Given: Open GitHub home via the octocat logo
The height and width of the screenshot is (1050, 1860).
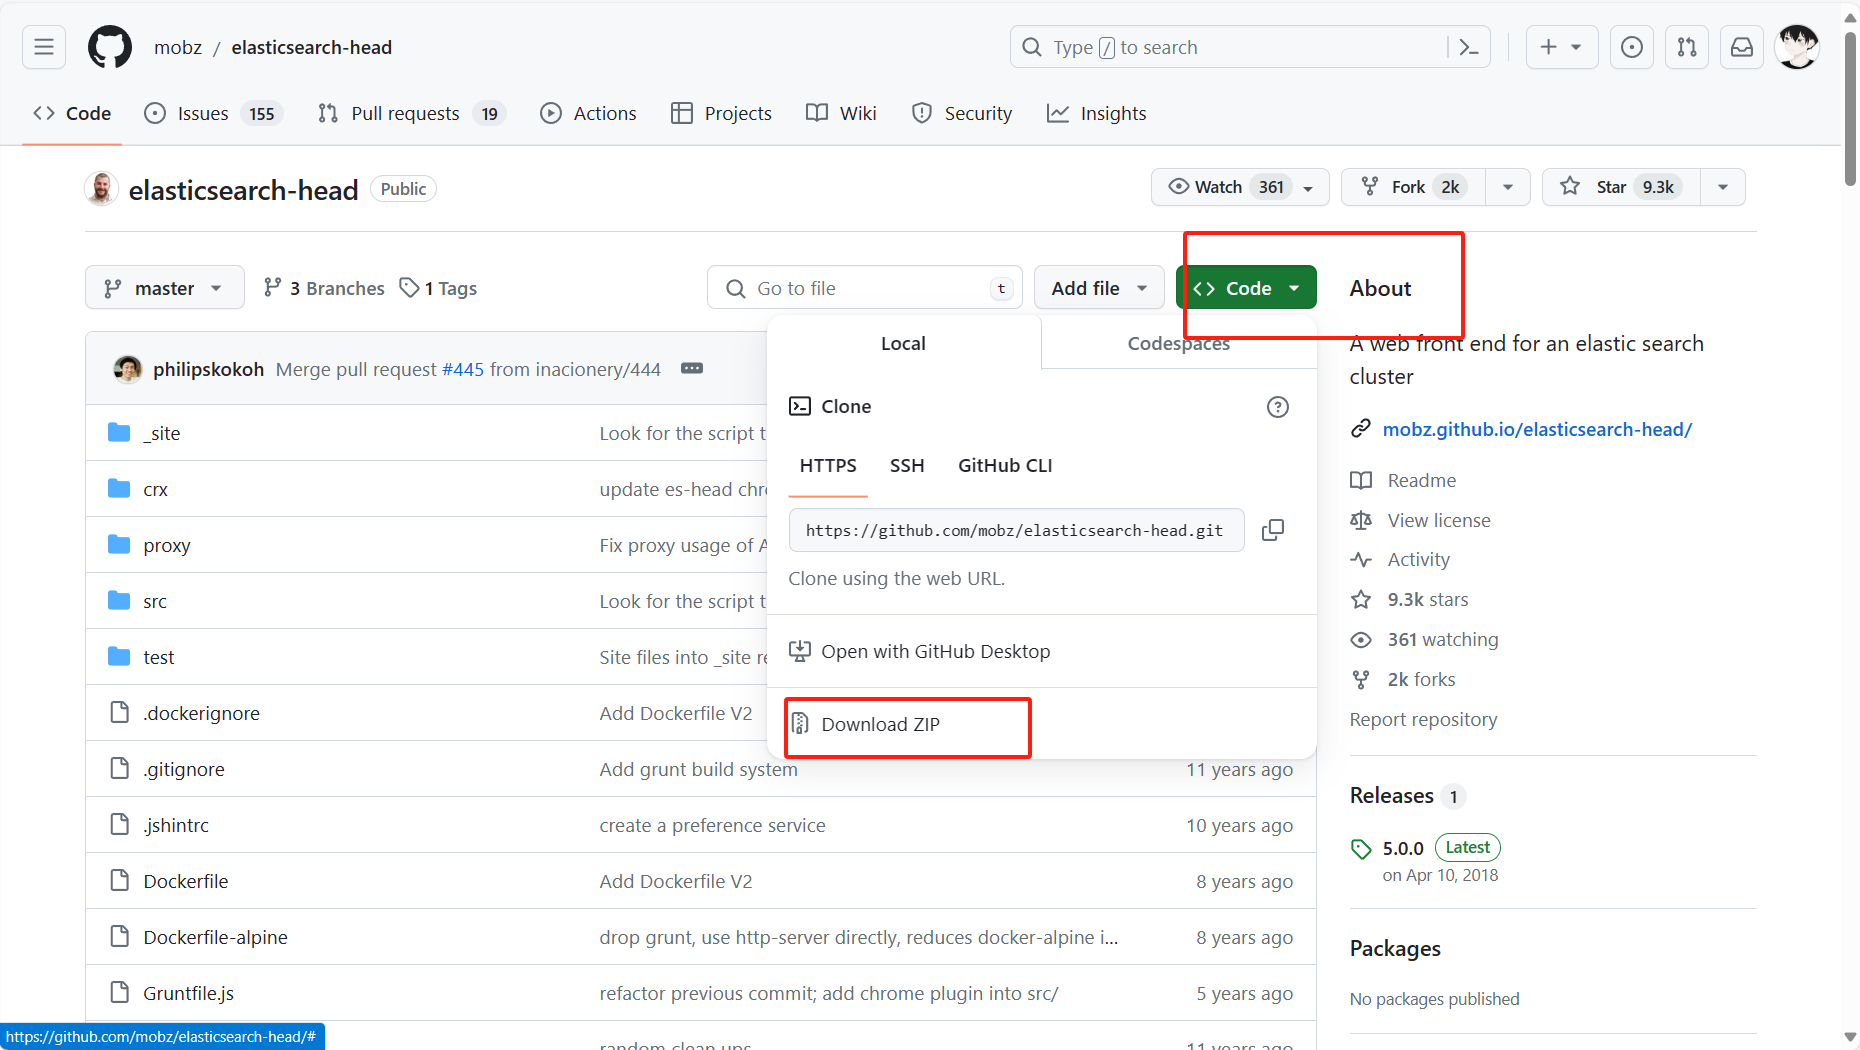Looking at the screenshot, I should 109,46.
